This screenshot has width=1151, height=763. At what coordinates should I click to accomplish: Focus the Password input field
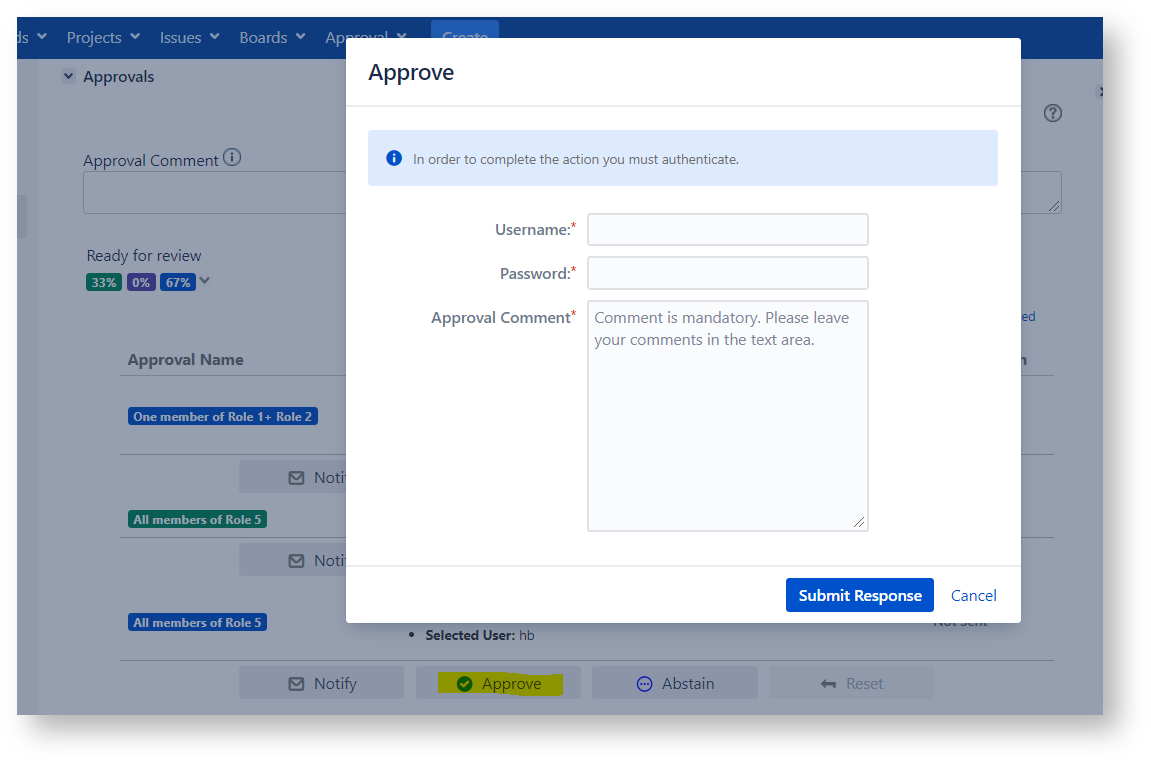727,273
